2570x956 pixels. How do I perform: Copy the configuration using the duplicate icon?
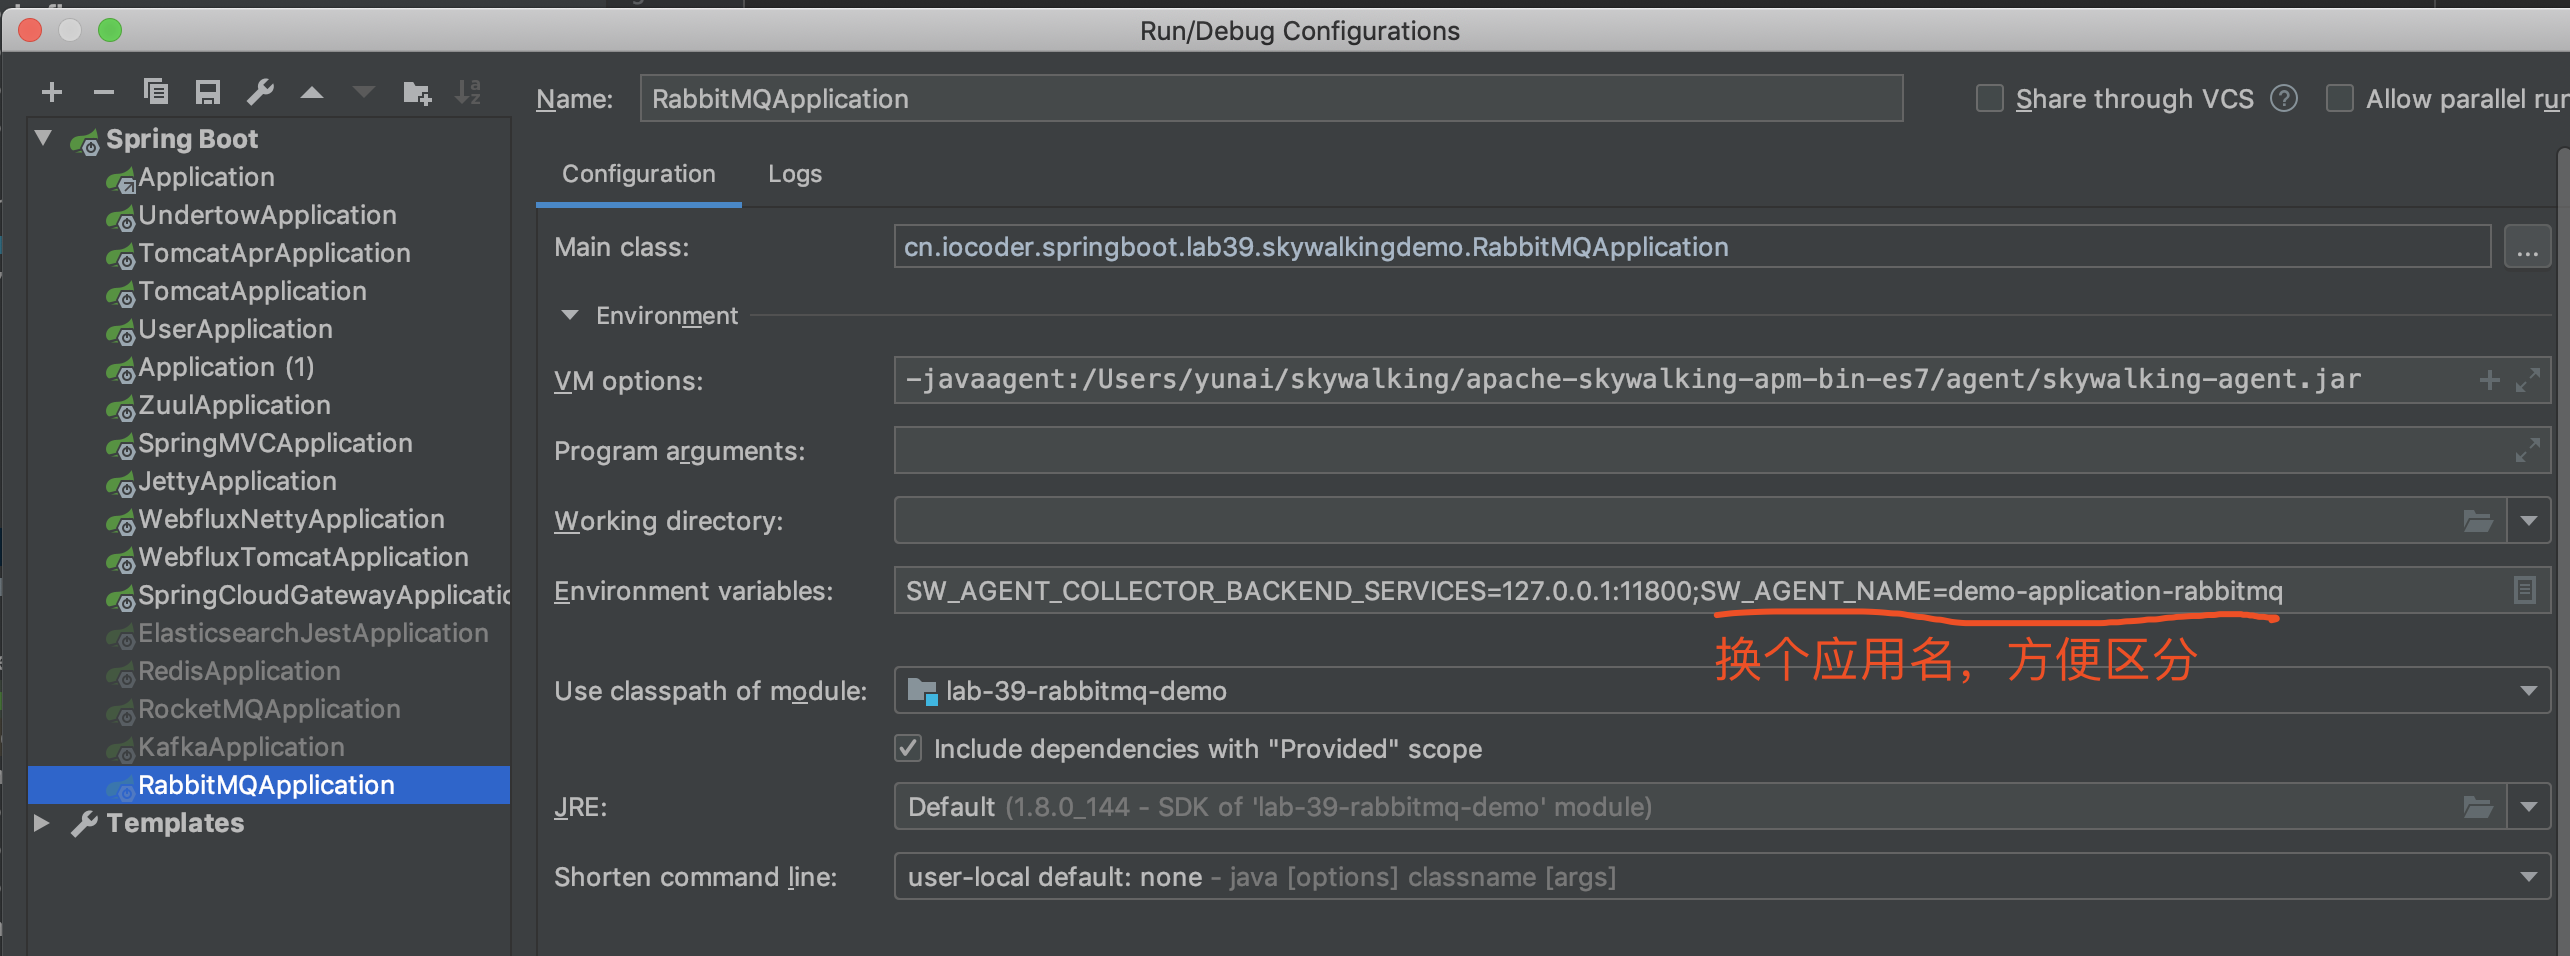click(155, 93)
